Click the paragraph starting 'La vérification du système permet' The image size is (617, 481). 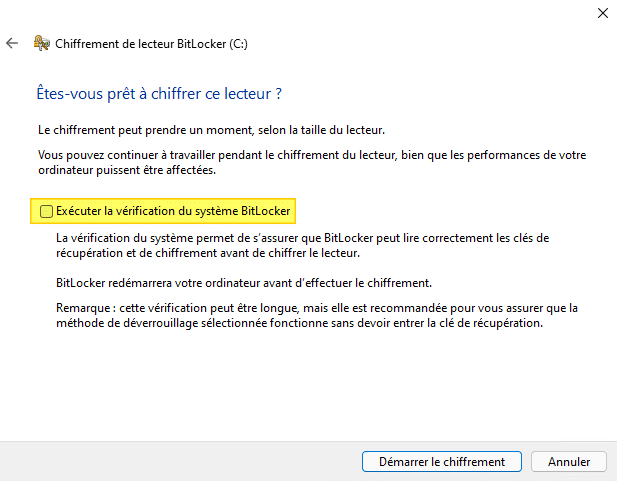point(300,238)
